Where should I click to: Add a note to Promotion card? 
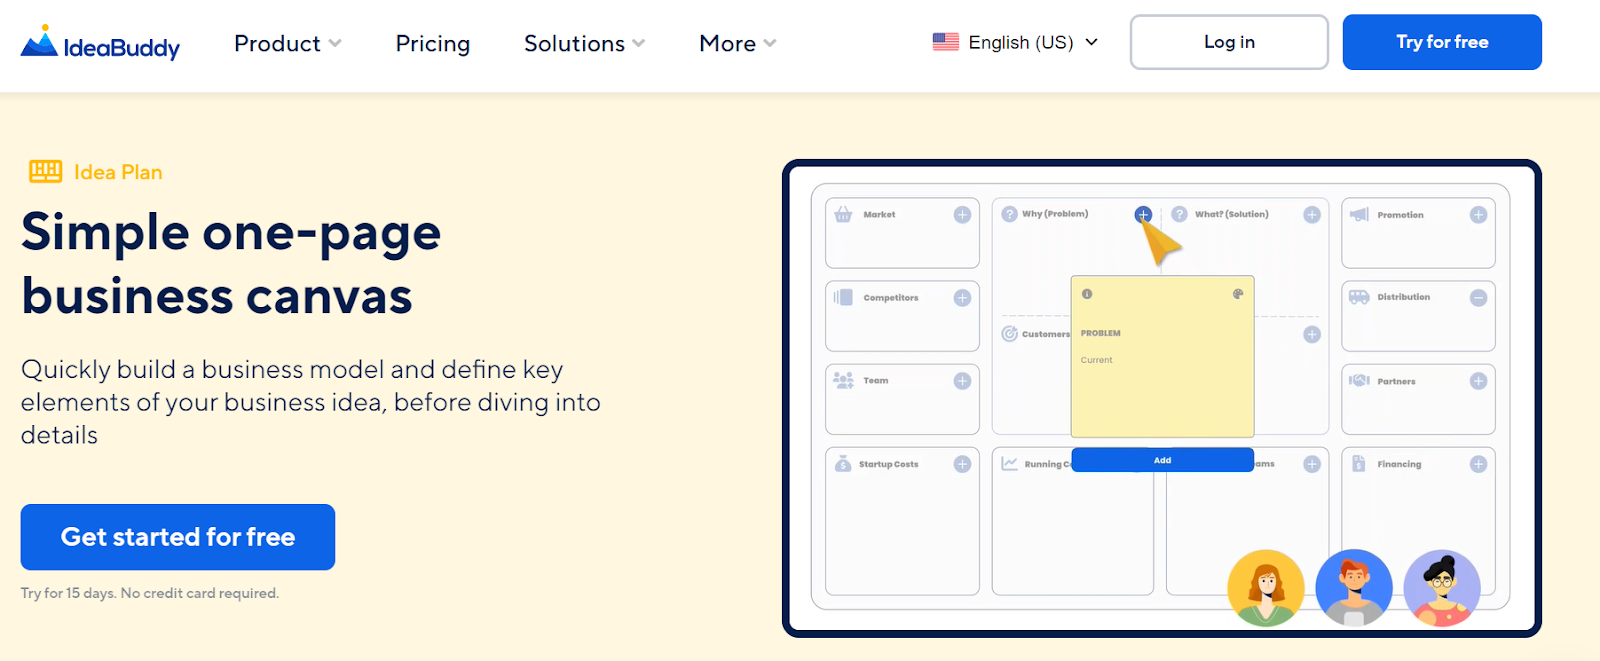(x=1478, y=215)
